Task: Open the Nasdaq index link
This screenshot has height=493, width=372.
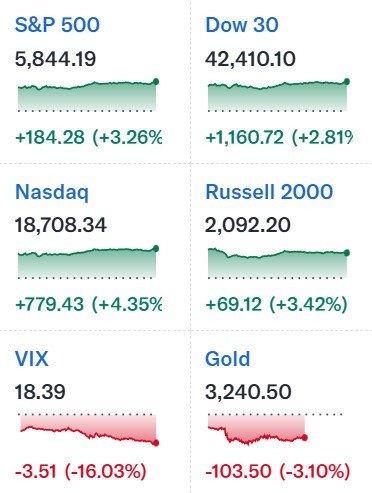Action: [52, 192]
